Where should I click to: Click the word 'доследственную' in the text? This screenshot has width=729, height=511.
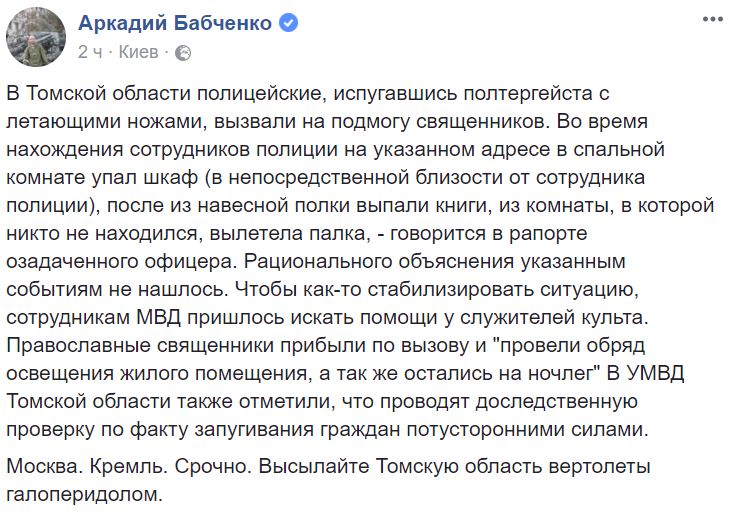coord(557,402)
